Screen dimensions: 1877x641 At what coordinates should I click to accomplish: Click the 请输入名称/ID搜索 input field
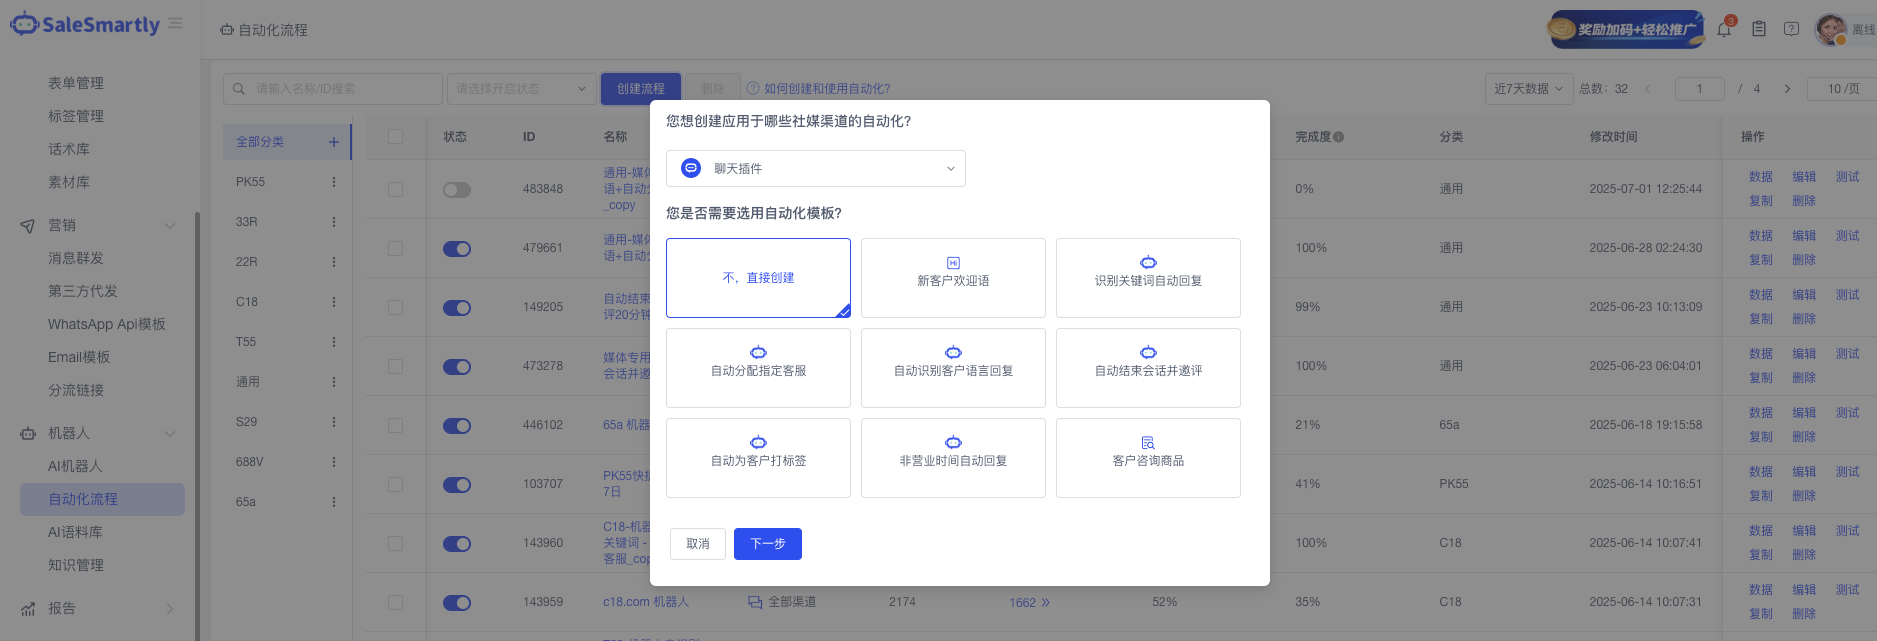(x=333, y=89)
